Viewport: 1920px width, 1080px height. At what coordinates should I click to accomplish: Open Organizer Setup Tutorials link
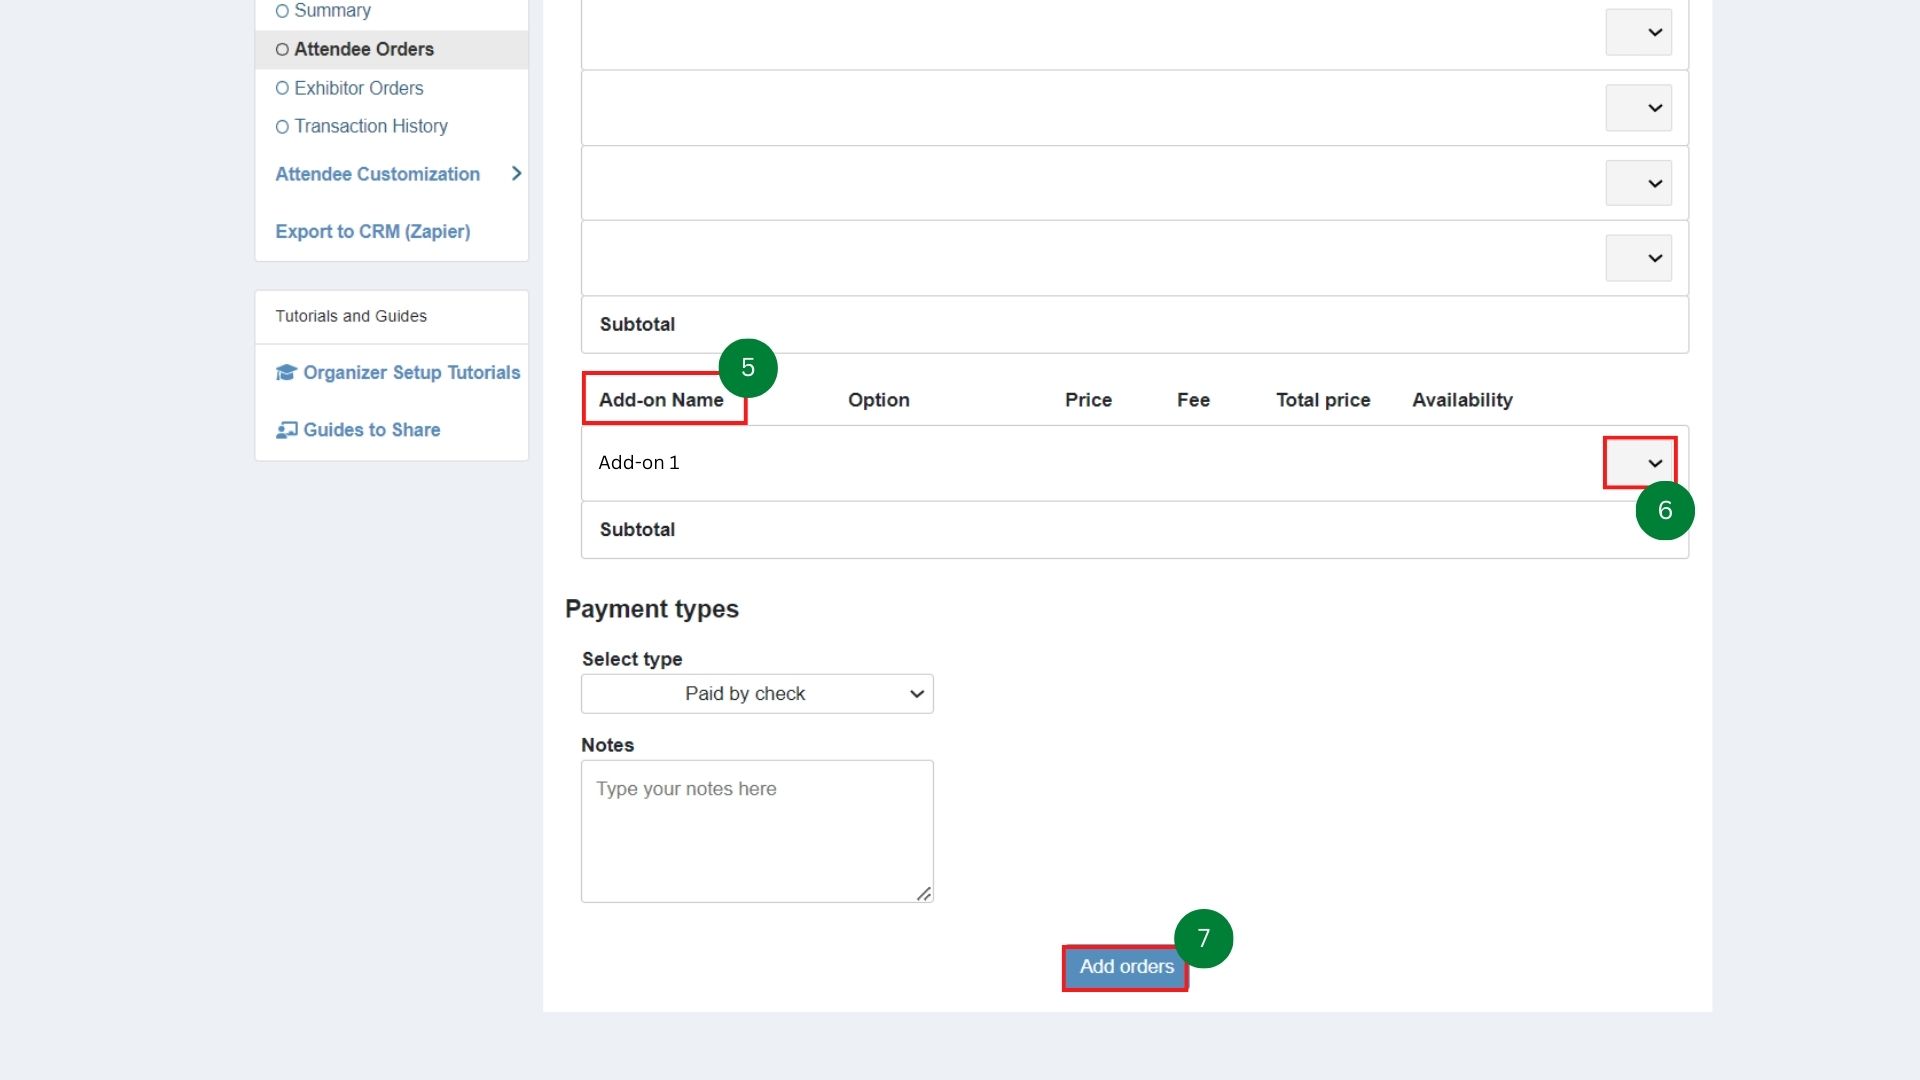pos(411,372)
